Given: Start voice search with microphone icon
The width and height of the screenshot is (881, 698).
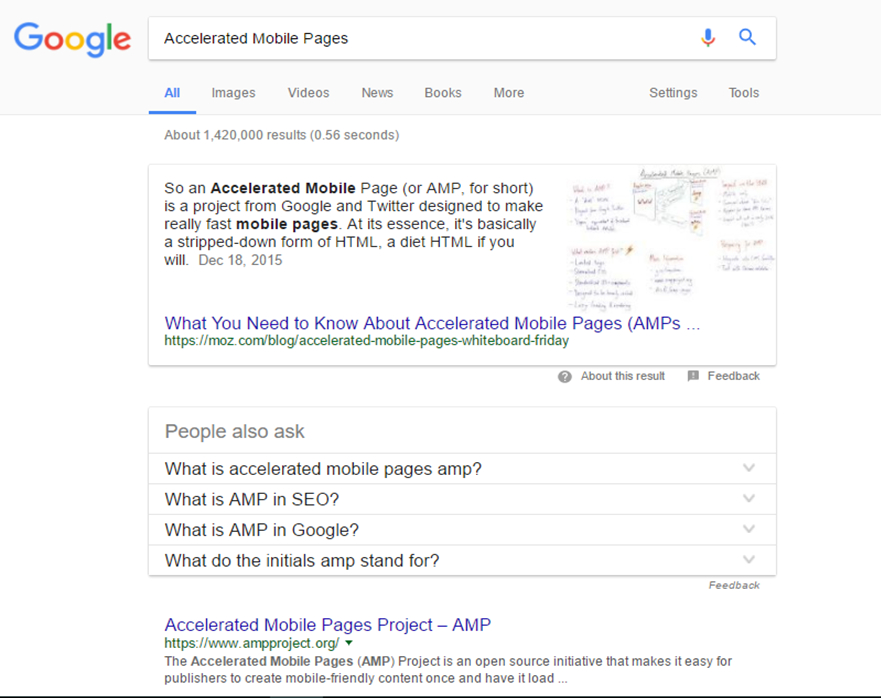Looking at the screenshot, I should point(708,38).
